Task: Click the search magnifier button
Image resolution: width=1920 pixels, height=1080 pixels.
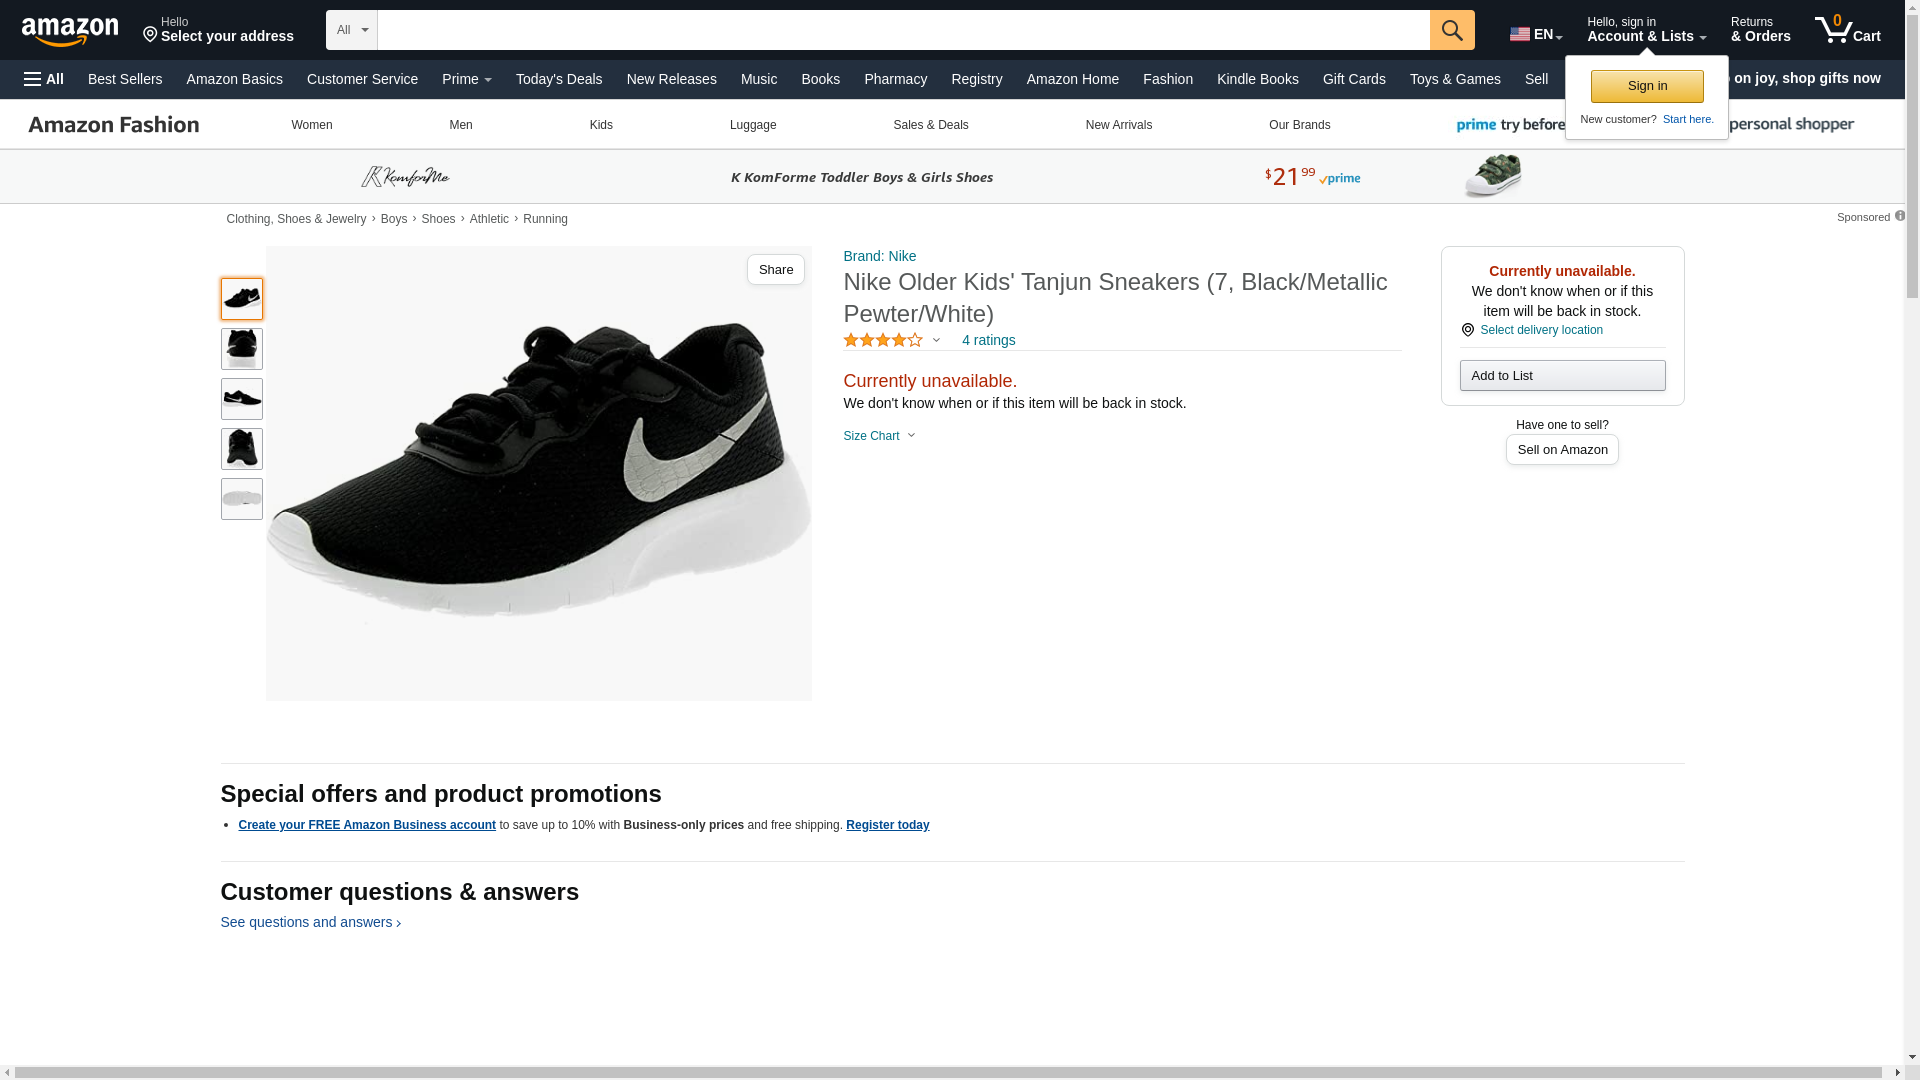Action: pyautogui.click(x=1452, y=30)
